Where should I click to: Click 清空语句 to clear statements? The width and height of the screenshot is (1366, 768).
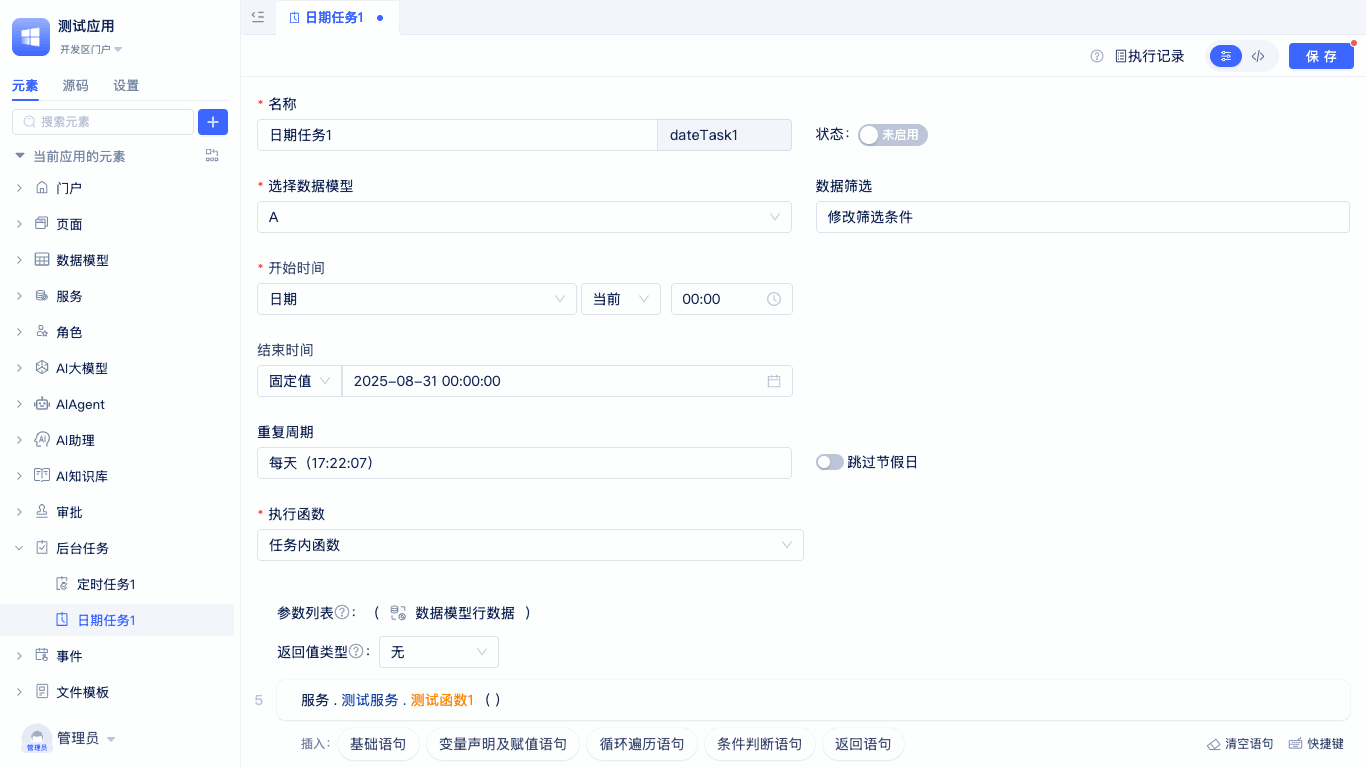point(1240,744)
